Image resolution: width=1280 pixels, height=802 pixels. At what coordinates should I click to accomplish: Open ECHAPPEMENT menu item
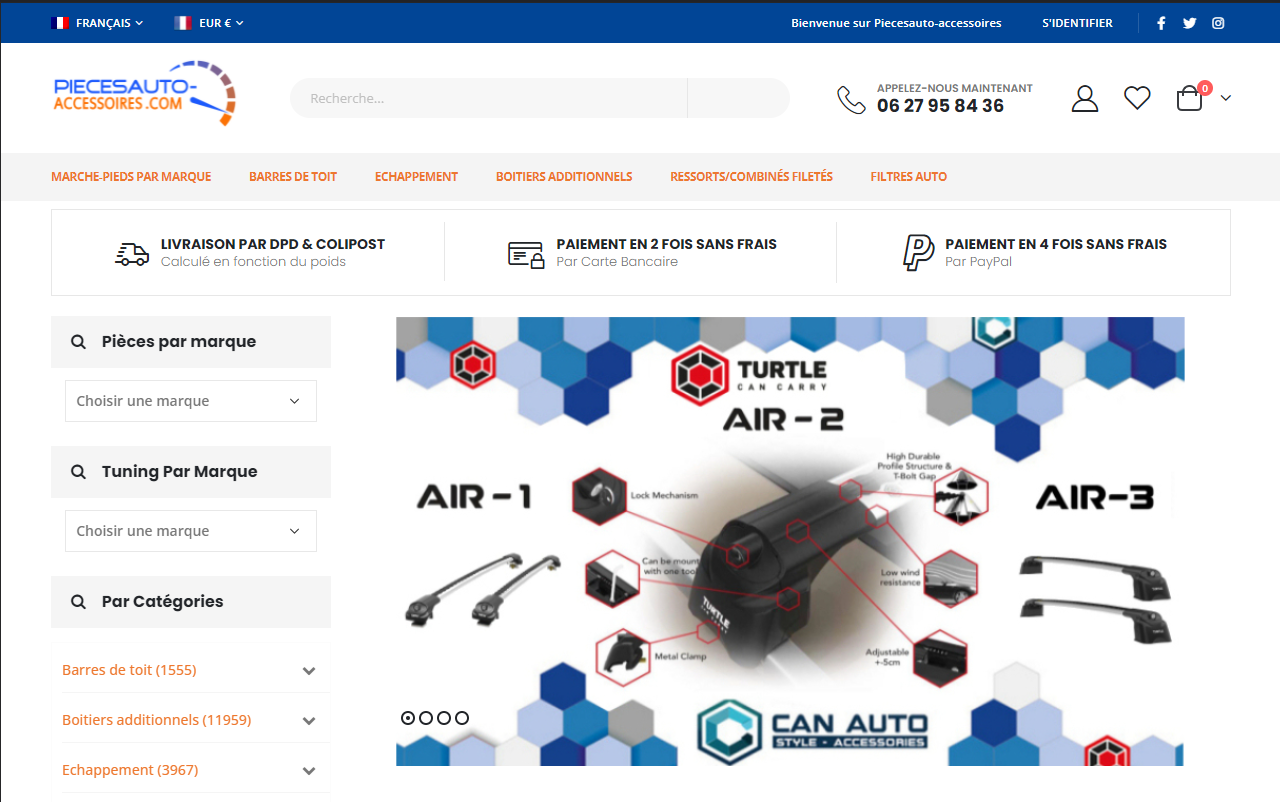pos(416,177)
